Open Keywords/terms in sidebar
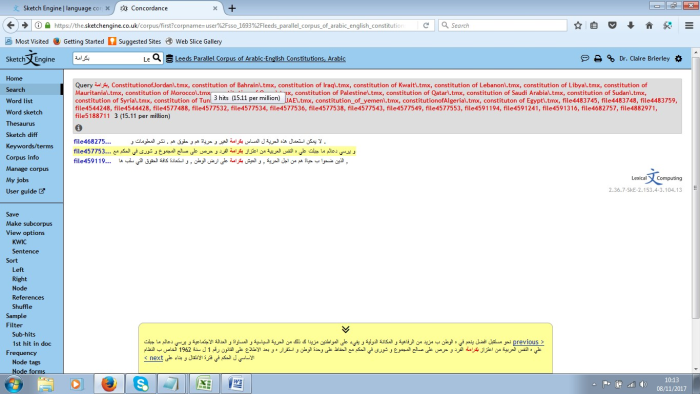 29,146
